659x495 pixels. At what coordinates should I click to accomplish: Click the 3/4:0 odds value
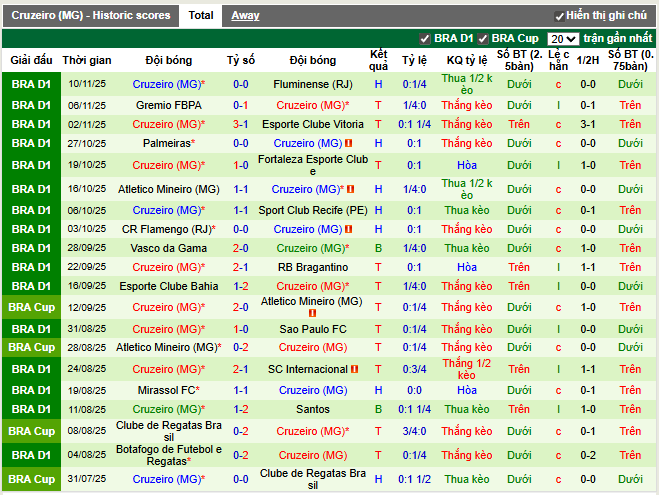414,431
